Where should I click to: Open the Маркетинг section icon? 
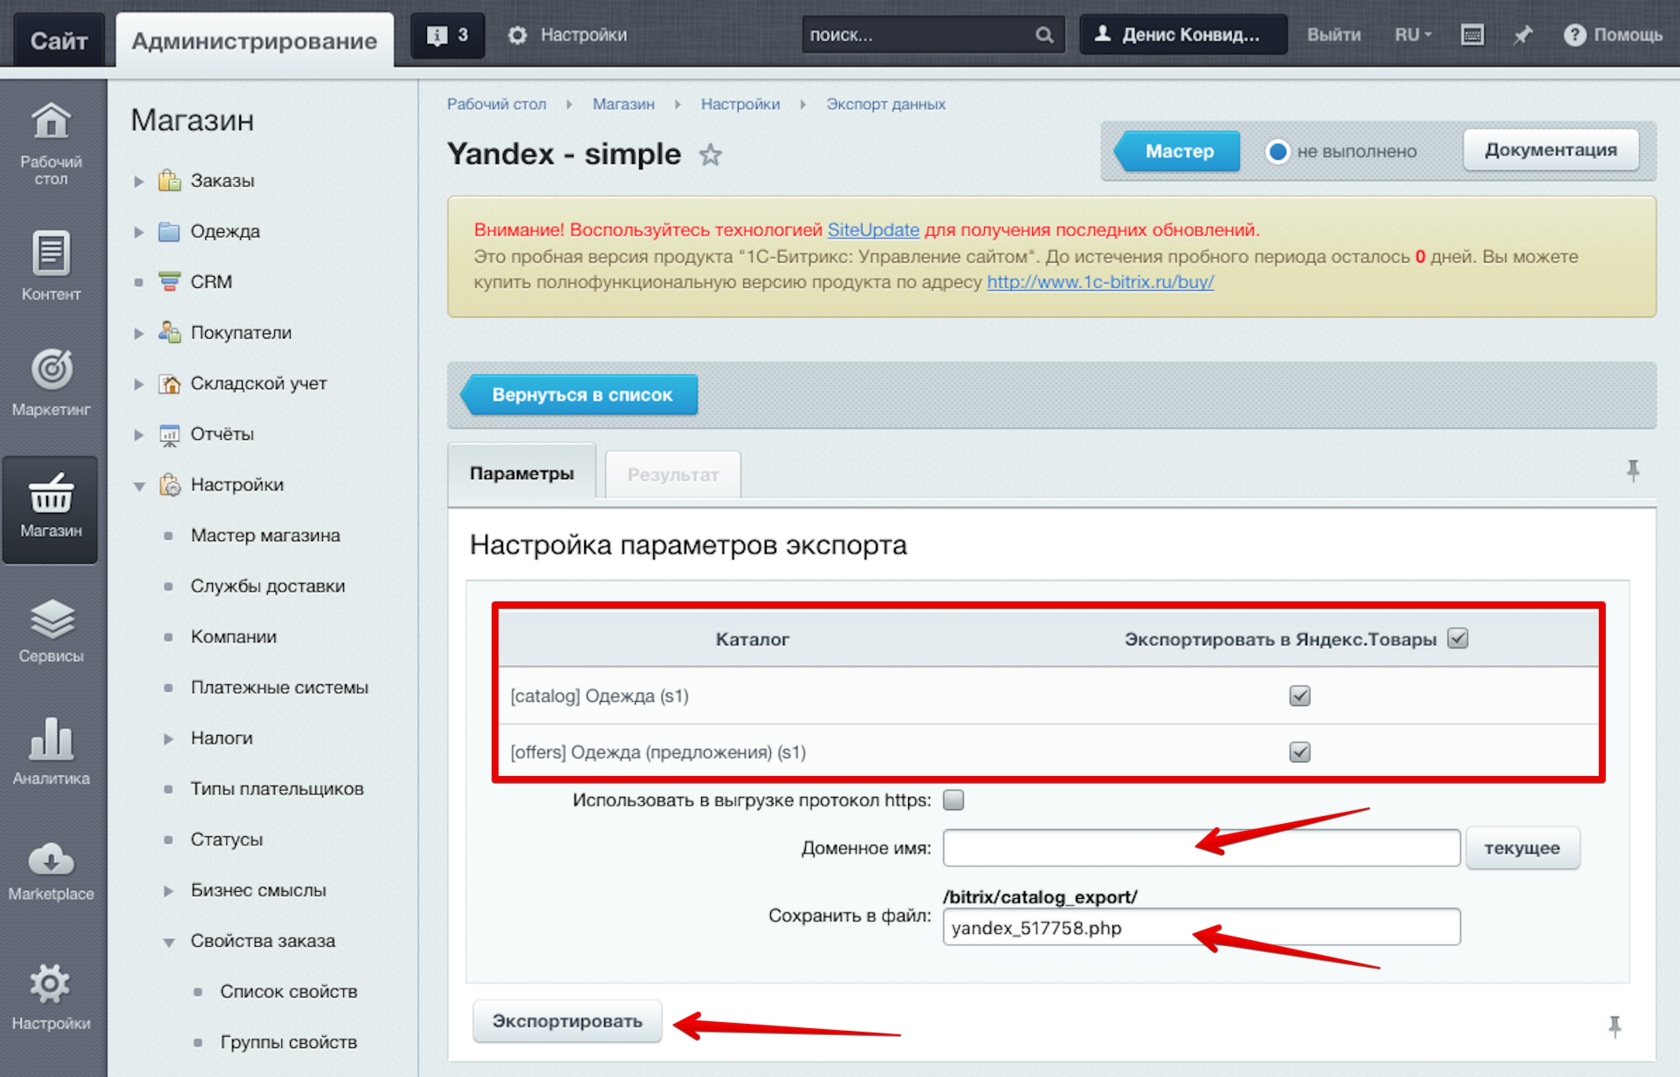[51, 382]
